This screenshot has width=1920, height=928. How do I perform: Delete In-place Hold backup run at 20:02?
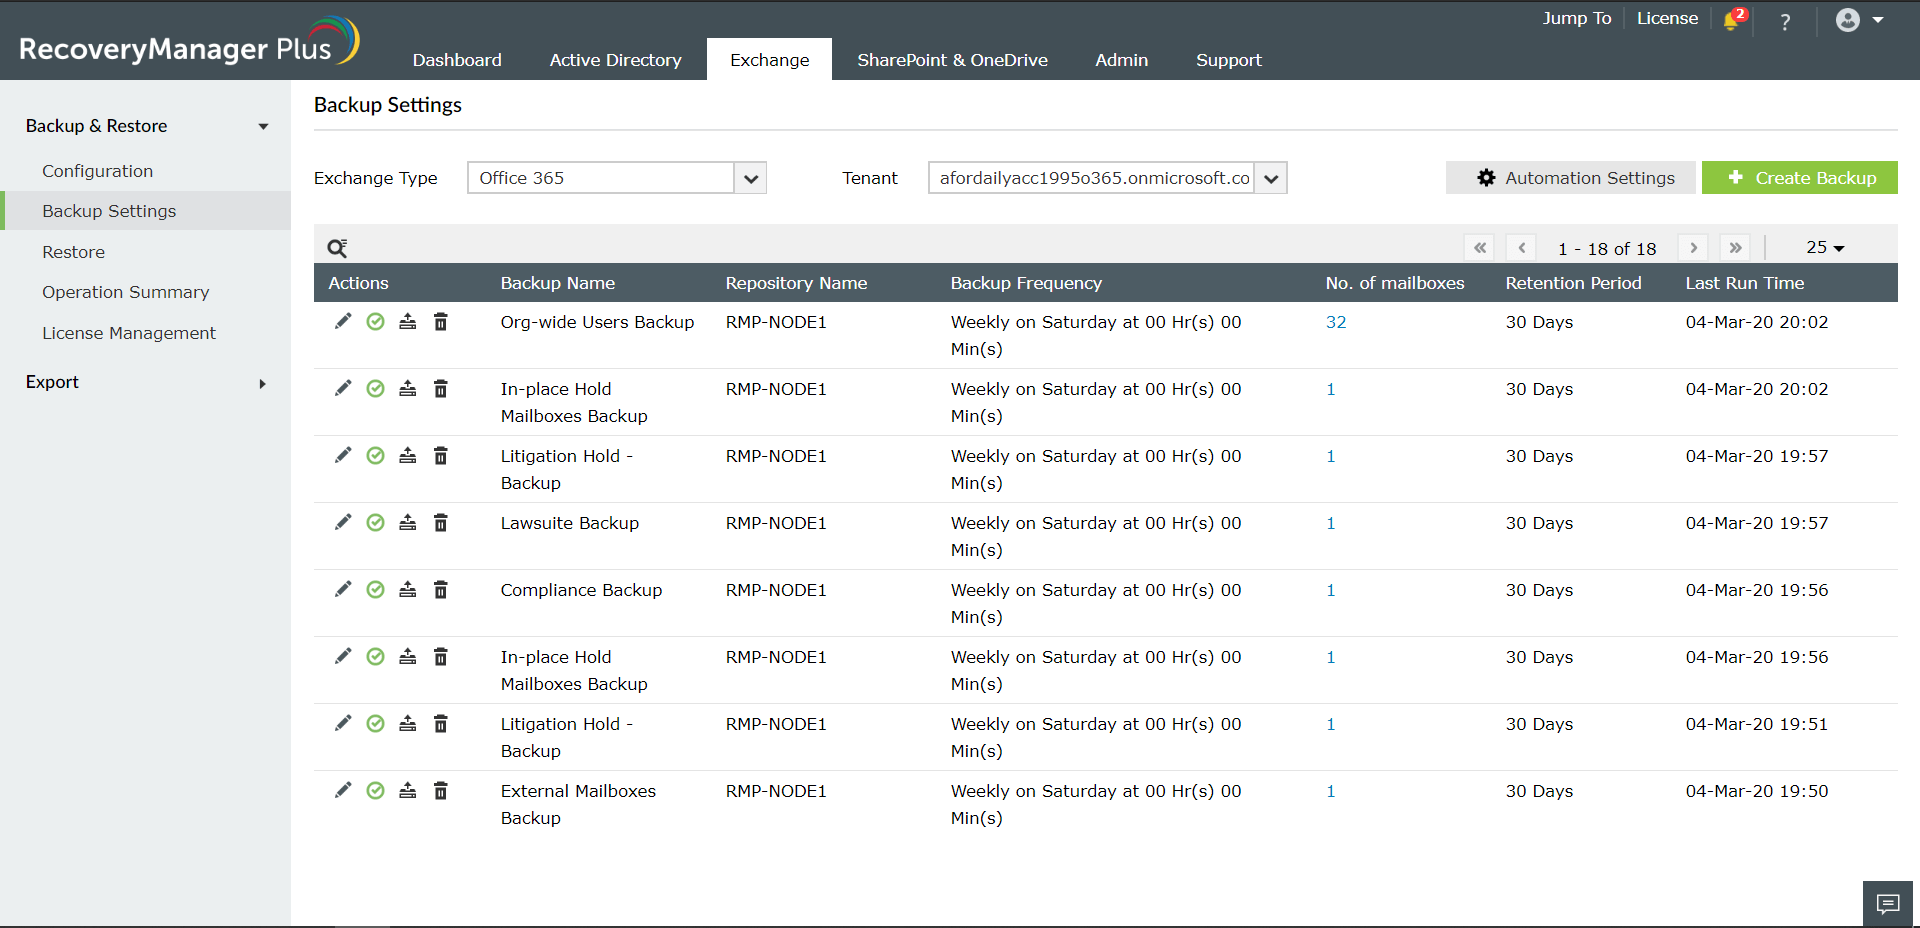(x=441, y=388)
